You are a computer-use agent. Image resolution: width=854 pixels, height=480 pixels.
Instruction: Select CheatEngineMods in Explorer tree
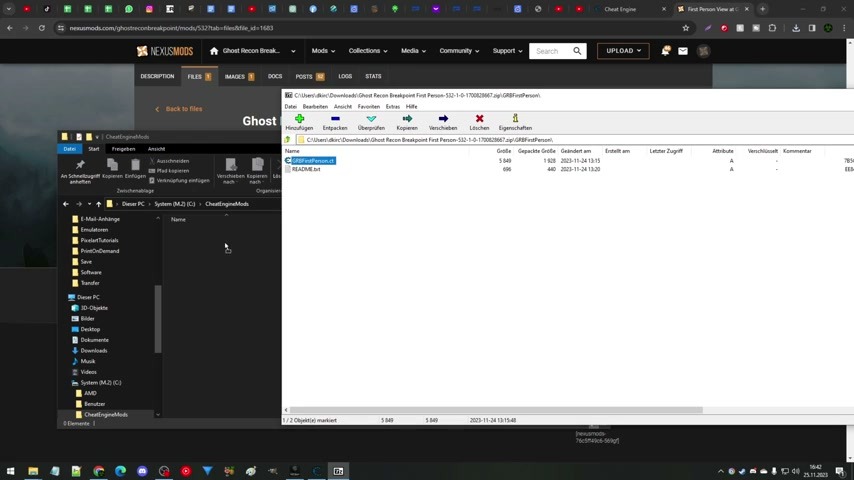106,415
